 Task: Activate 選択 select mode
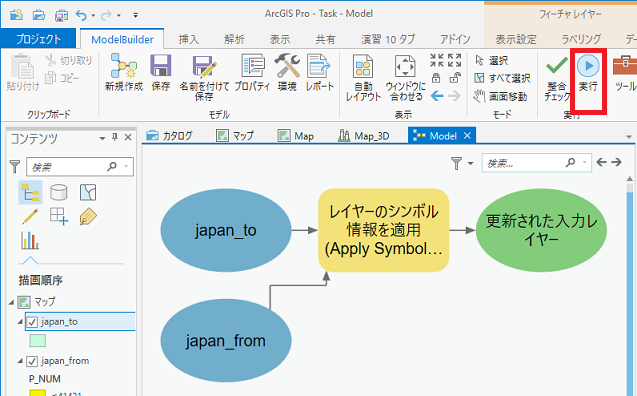pyautogui.click(x=492, y=61)
